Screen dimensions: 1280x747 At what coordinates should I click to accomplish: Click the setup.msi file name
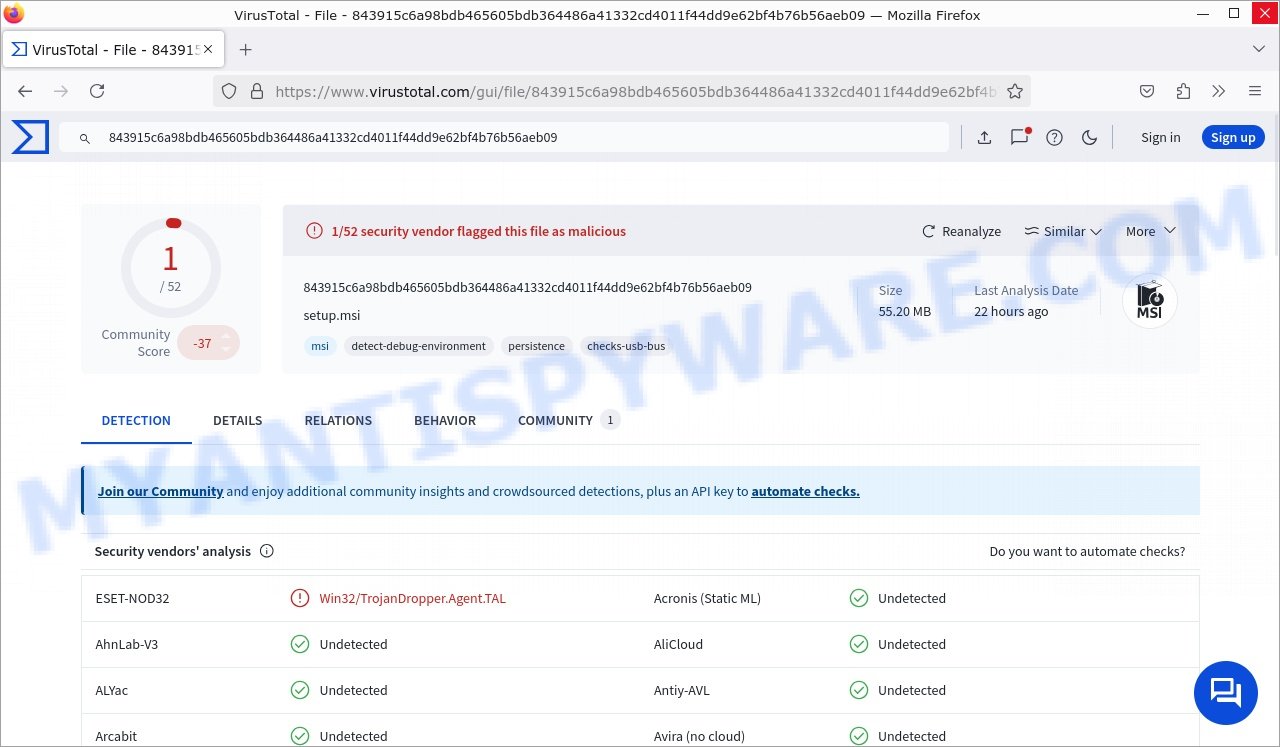(x=331, y=315)
